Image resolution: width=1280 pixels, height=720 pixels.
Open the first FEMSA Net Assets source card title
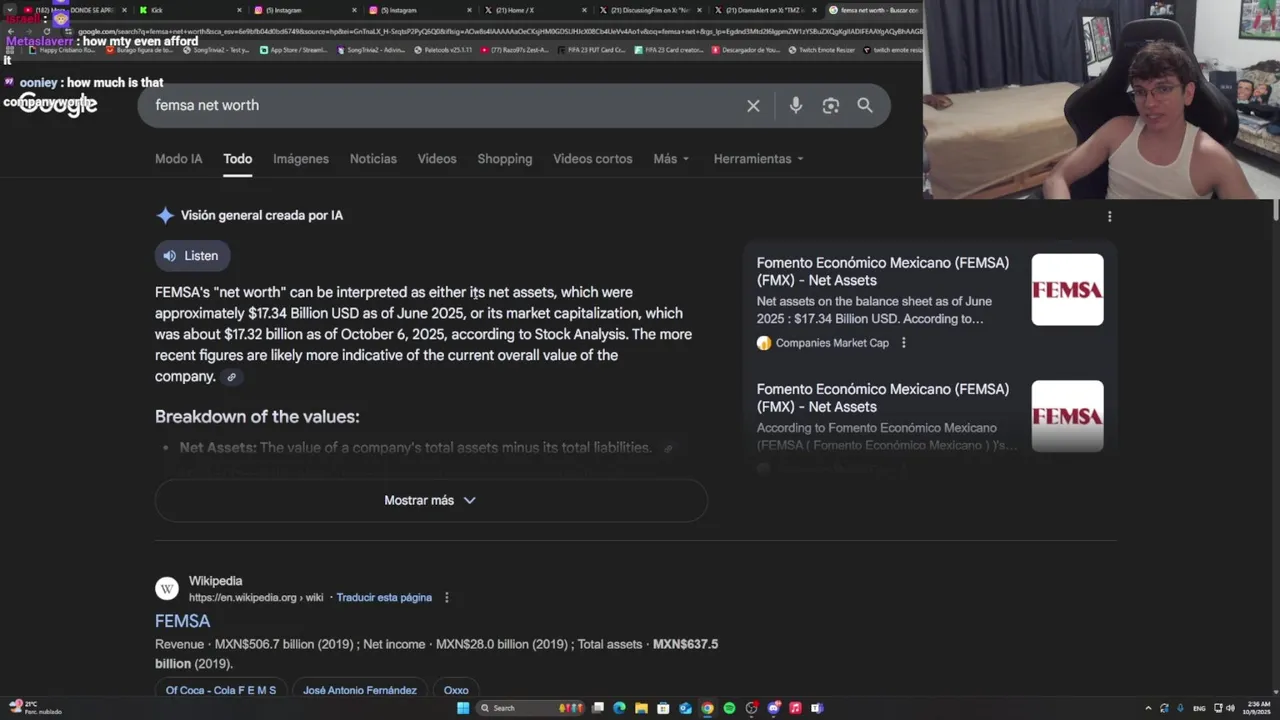(883, 271)
